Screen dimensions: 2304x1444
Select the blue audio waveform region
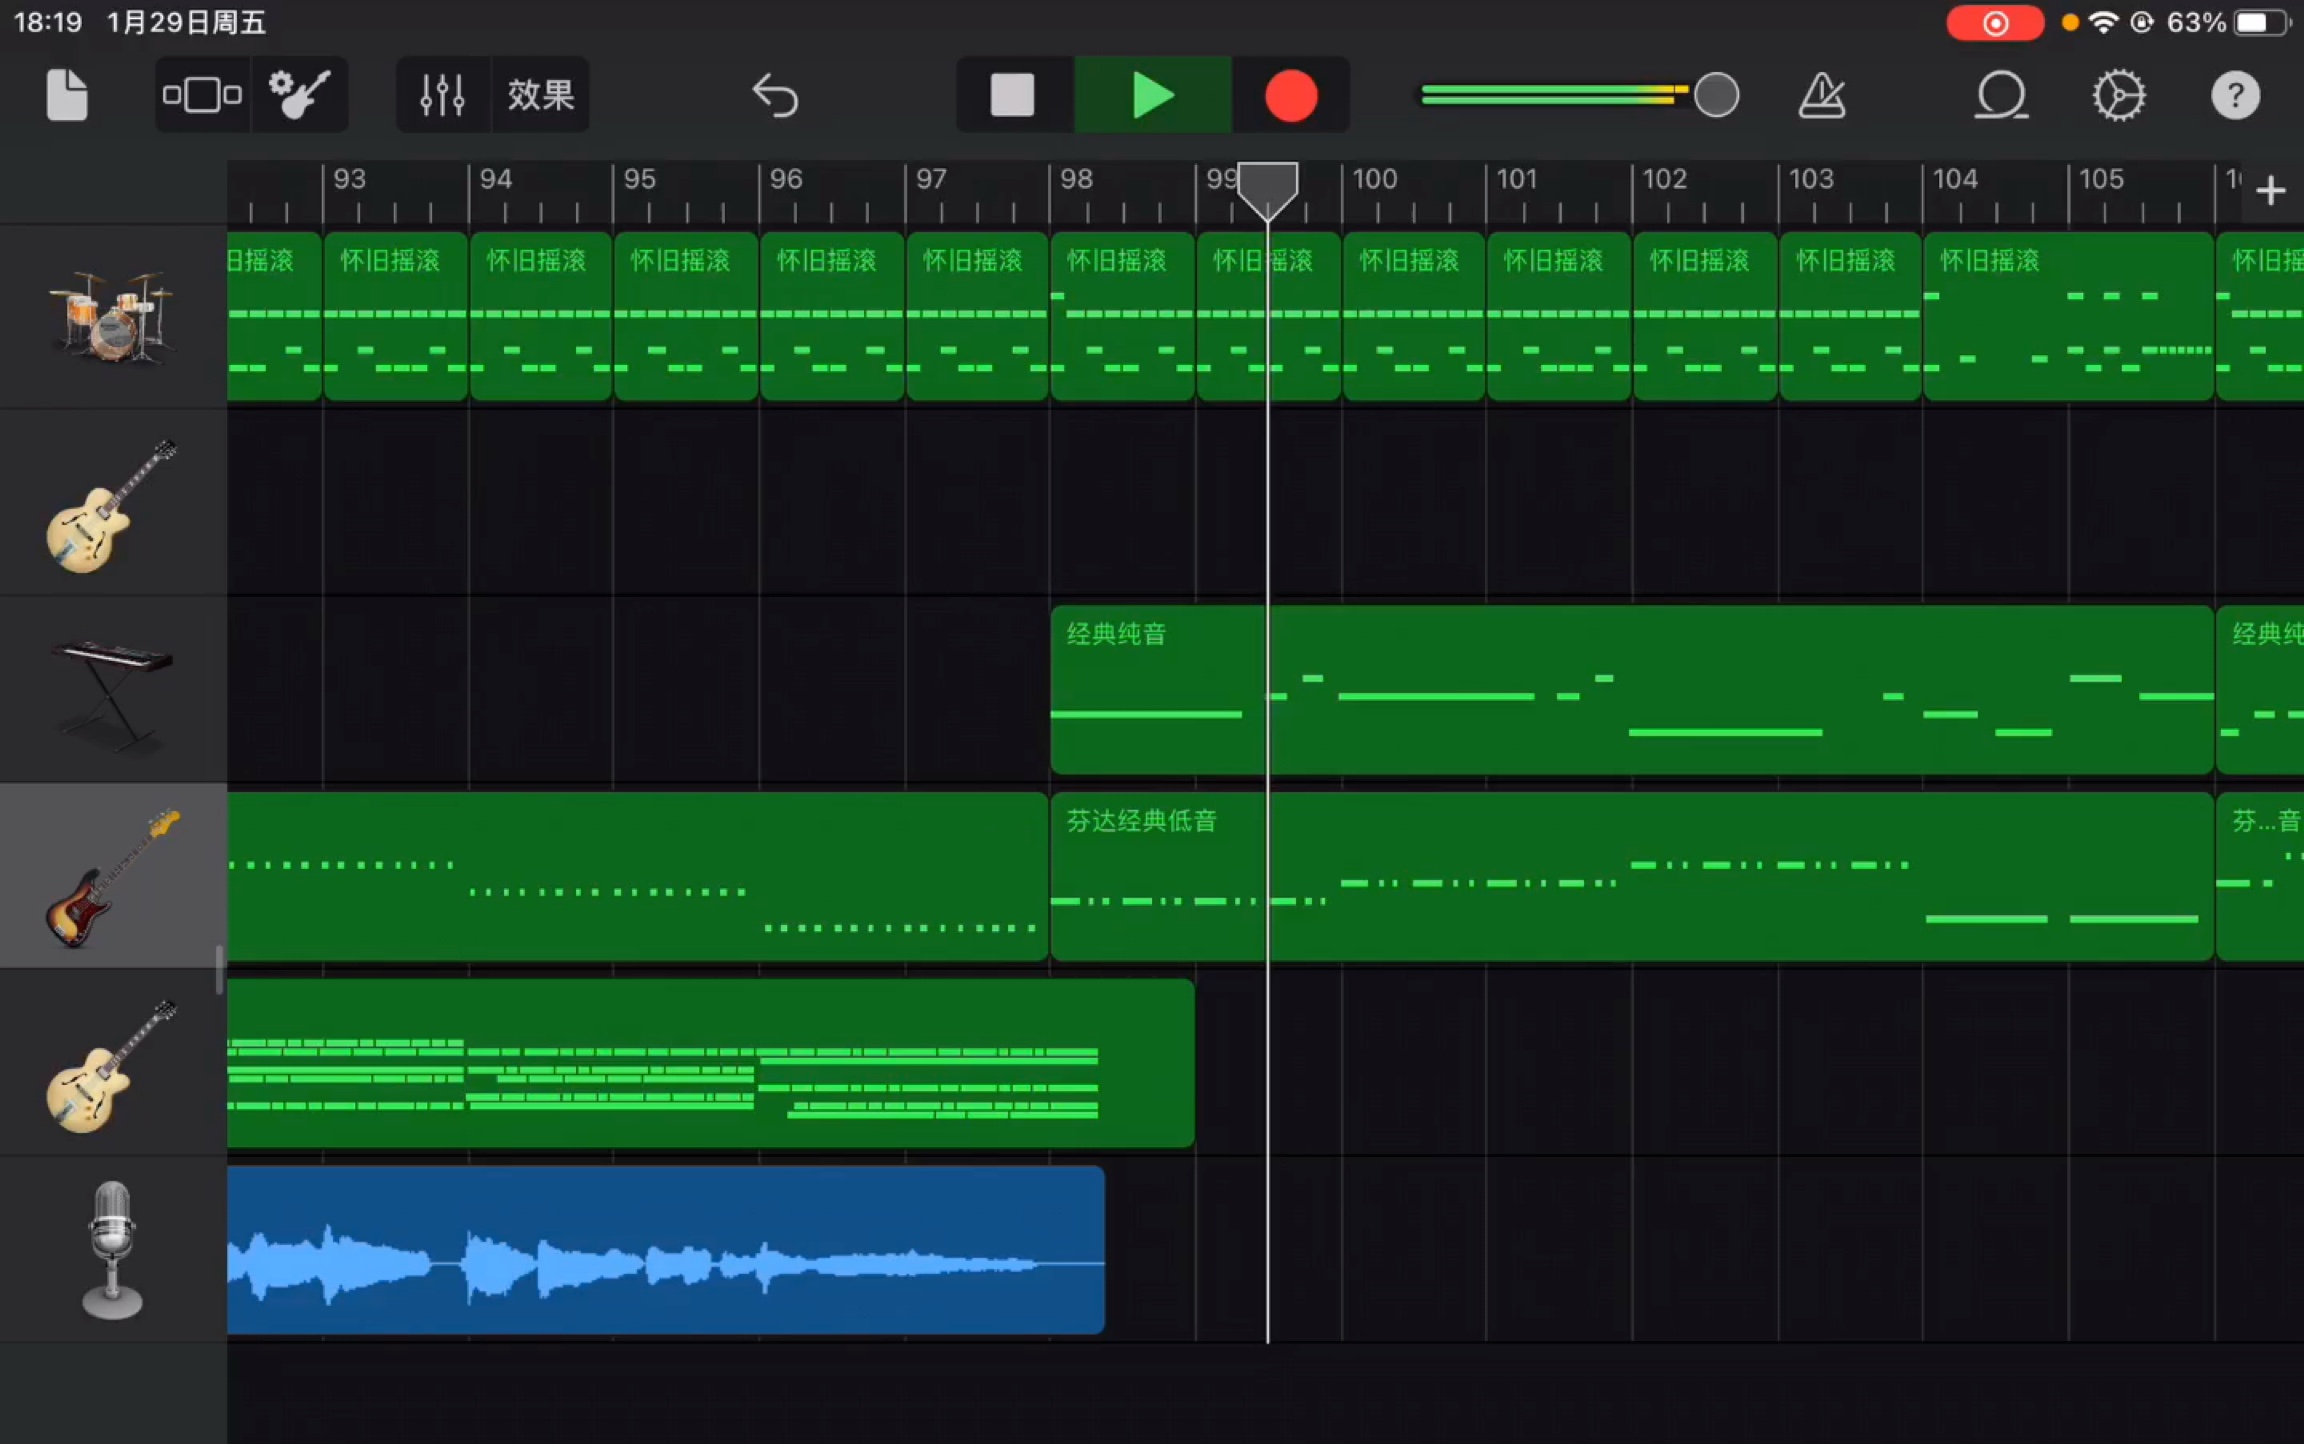point(666,1250)
